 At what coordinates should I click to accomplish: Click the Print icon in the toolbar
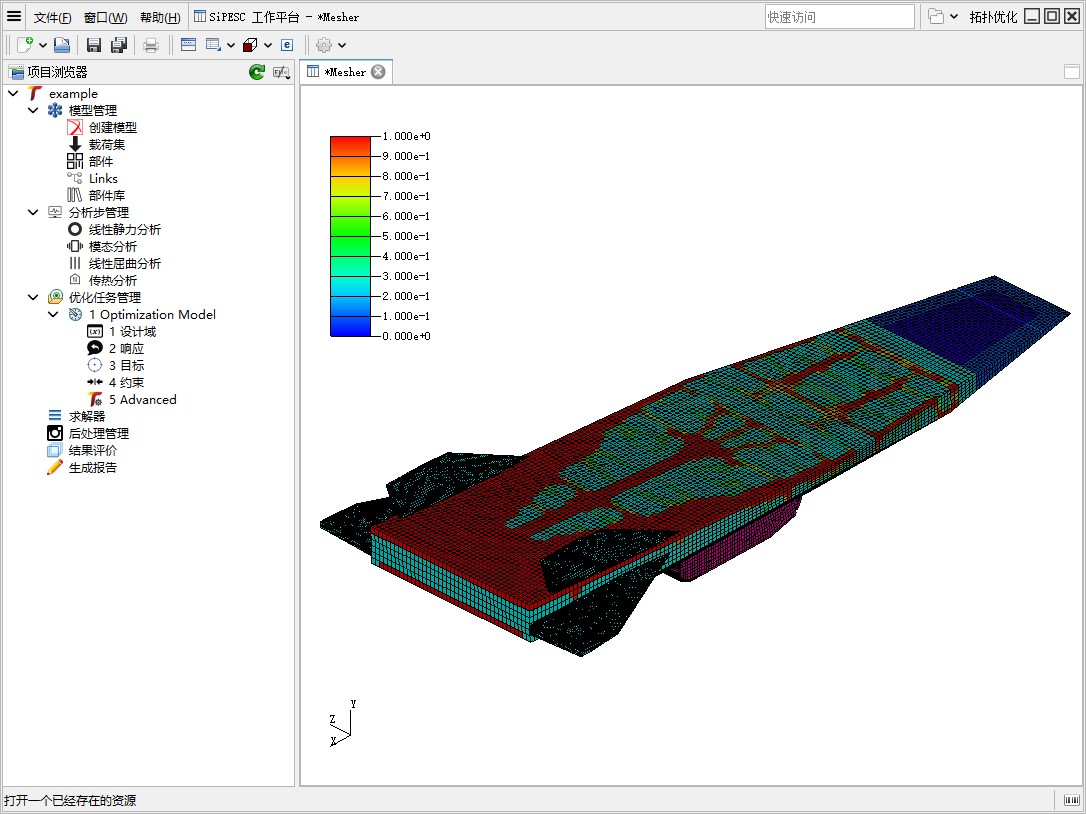(x=151, y=45)
